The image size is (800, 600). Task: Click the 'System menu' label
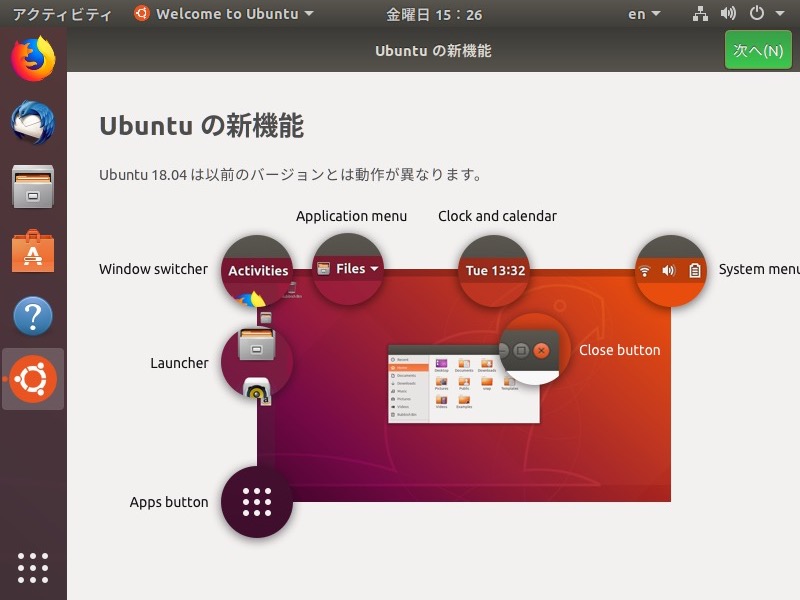click(759, 269)
